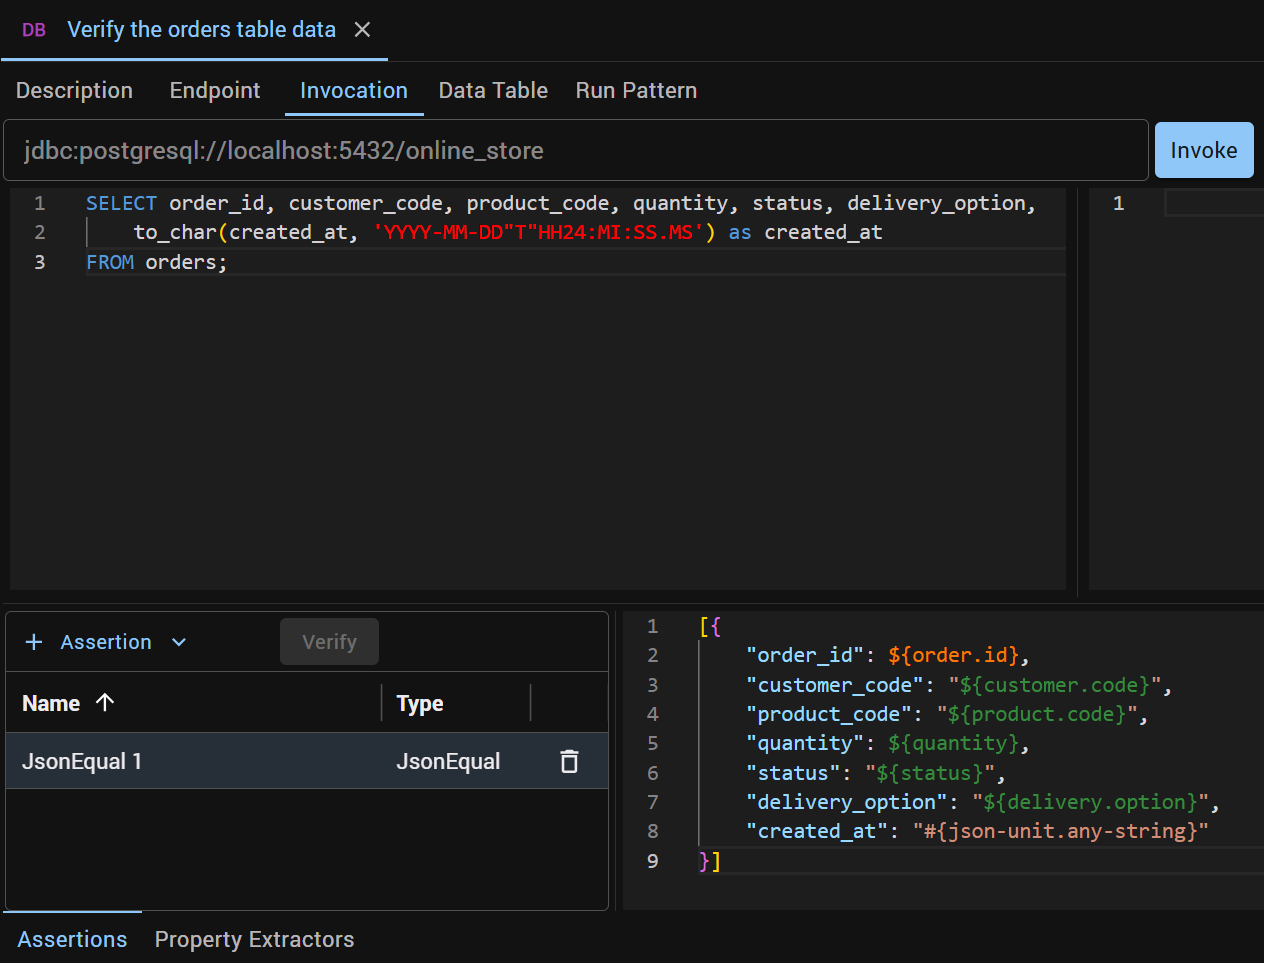Click the plus icon next to Assertion

(x=34, y=642)
